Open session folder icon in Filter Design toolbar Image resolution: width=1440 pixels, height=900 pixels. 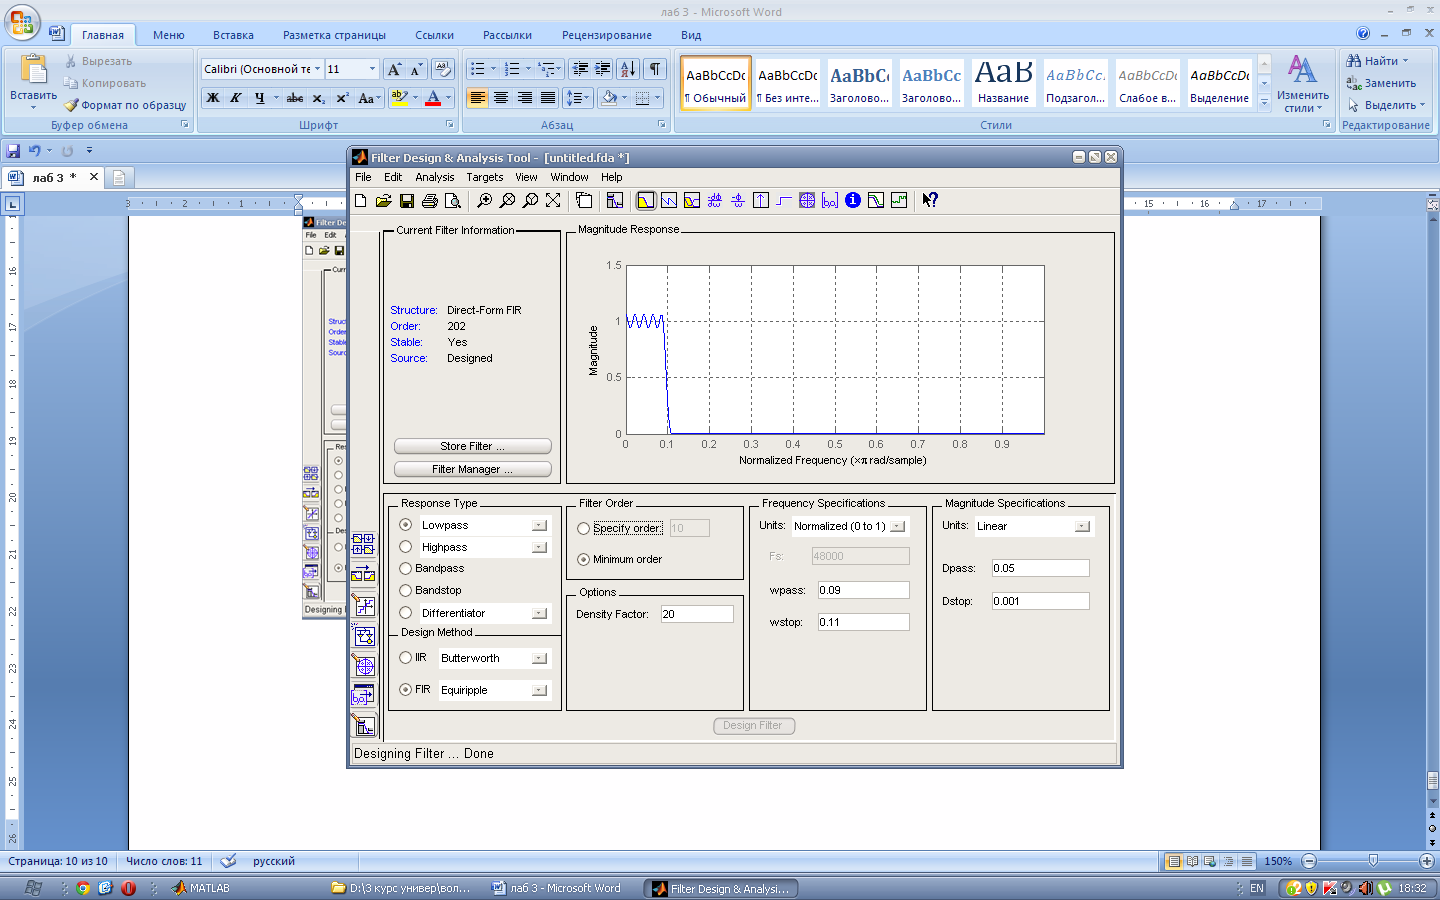coord(384,200)
